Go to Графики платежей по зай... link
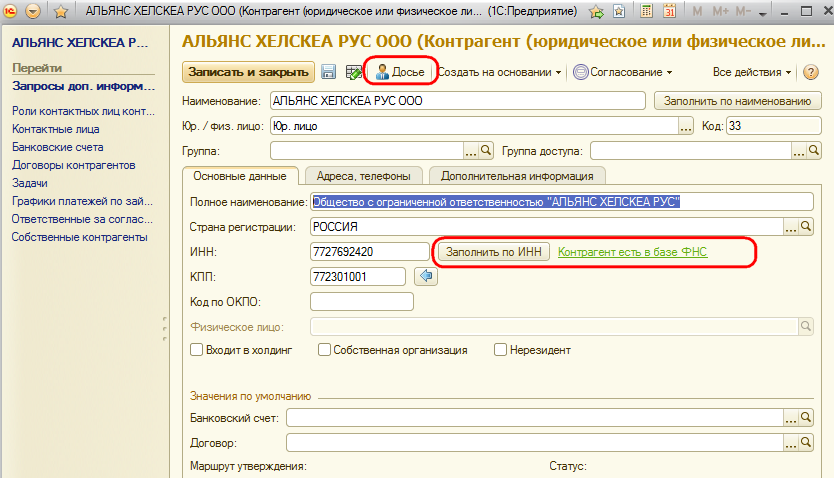The image size is (834, 478). [82, 202]
